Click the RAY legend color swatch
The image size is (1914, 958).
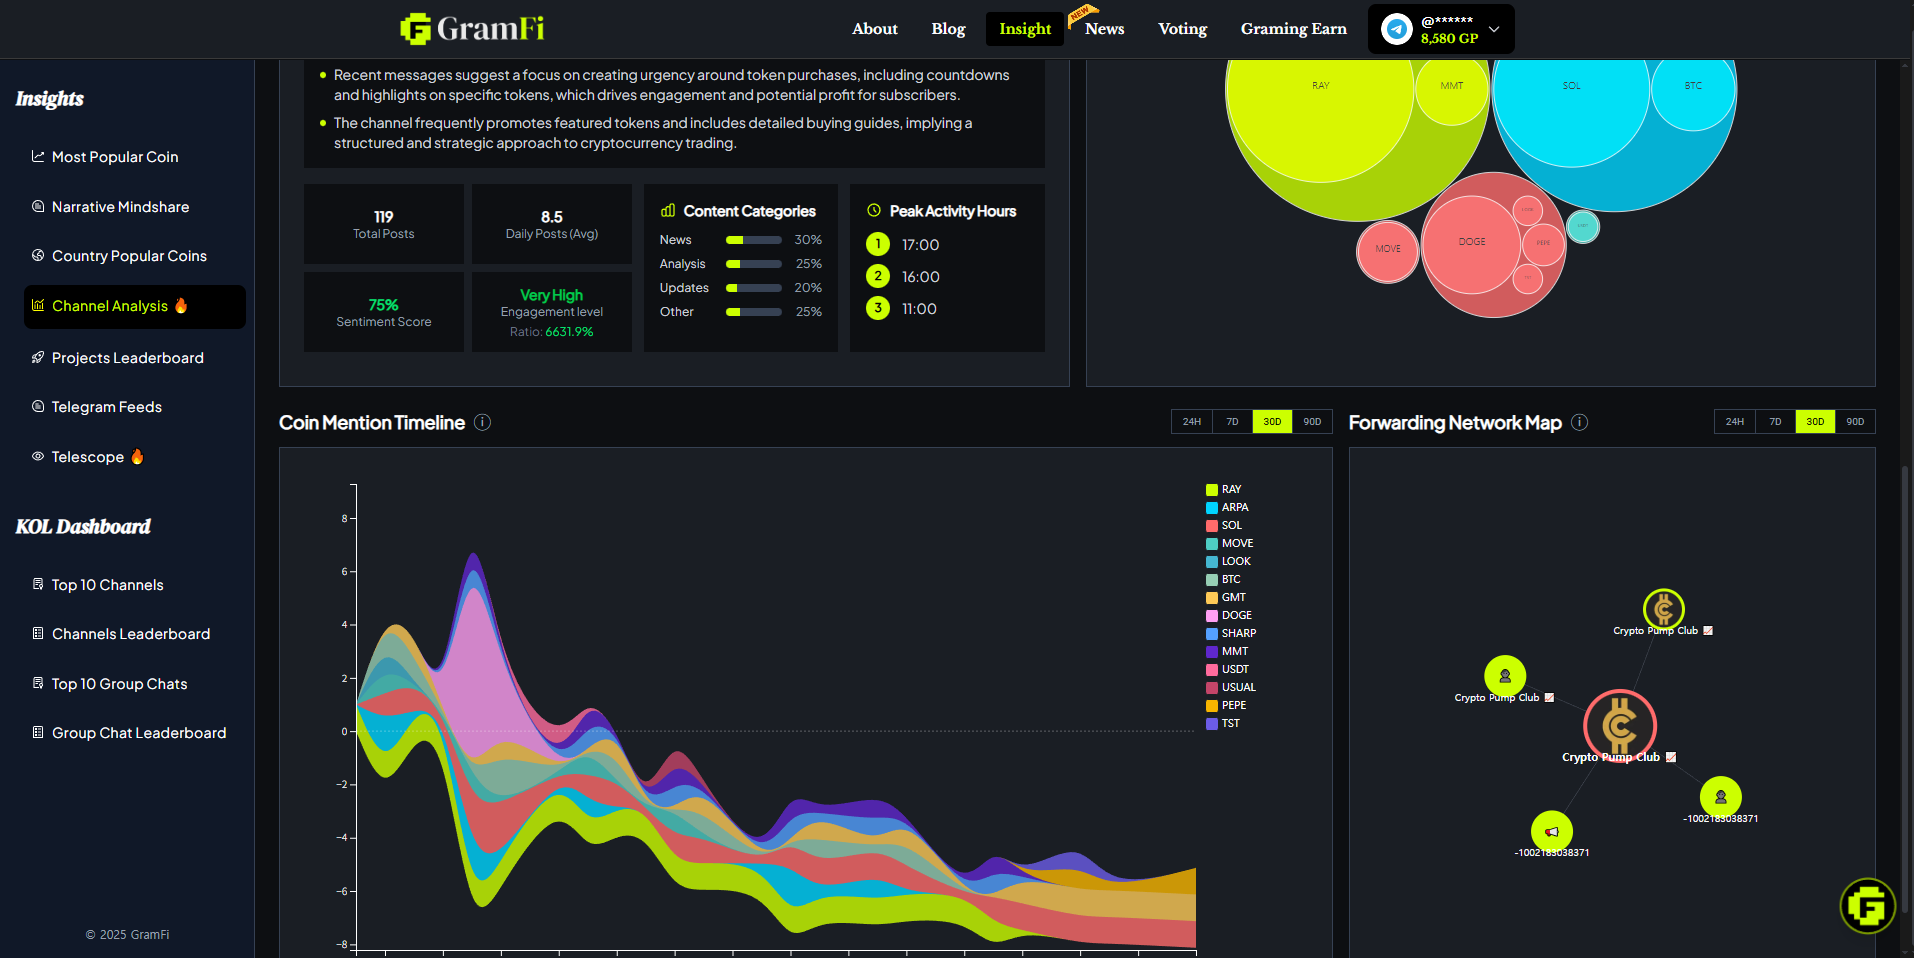(1211, 490)
